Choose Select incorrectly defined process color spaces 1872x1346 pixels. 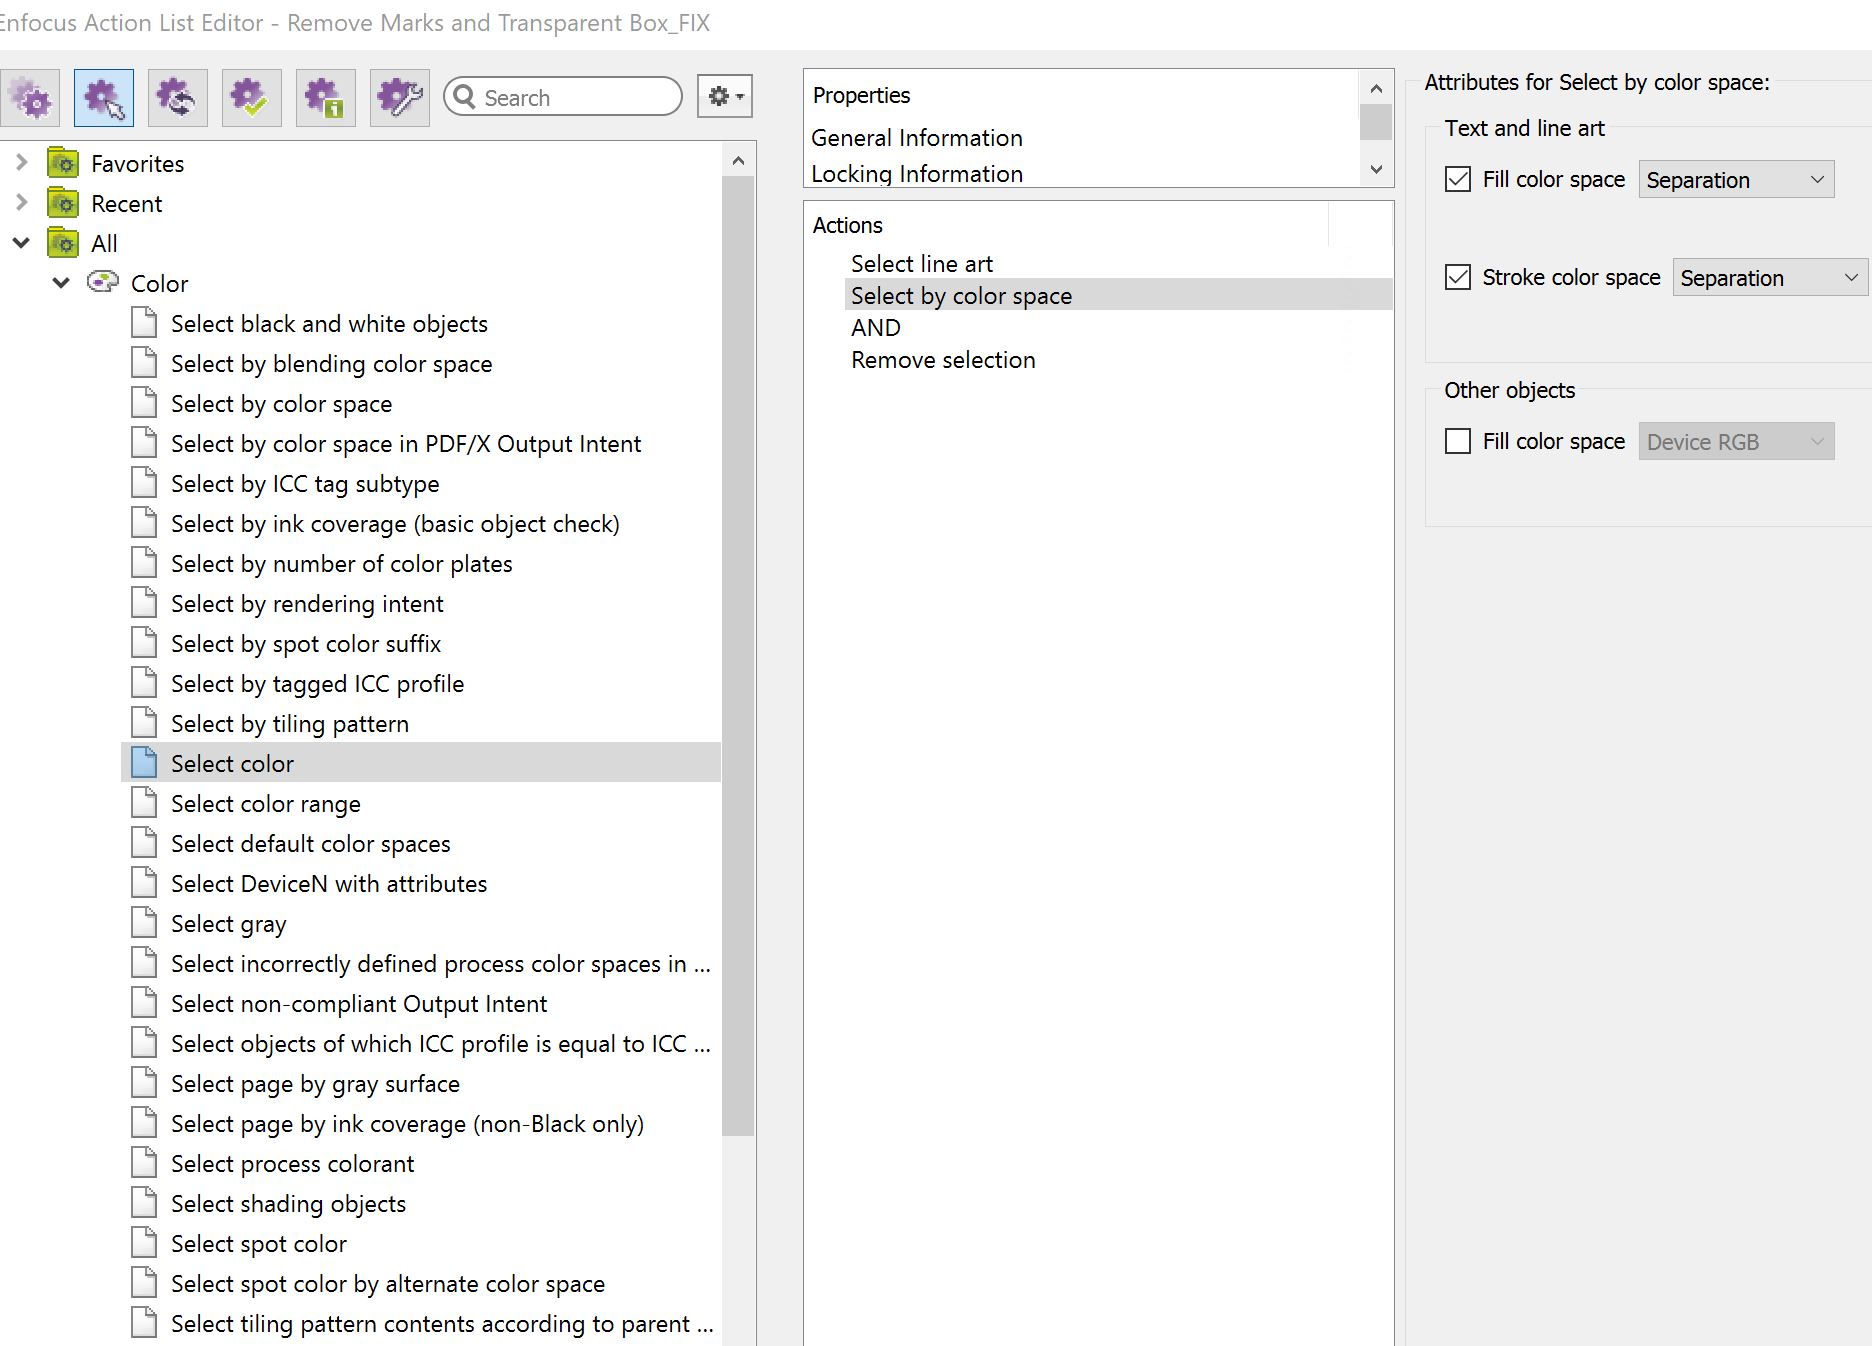click(440, 964)
